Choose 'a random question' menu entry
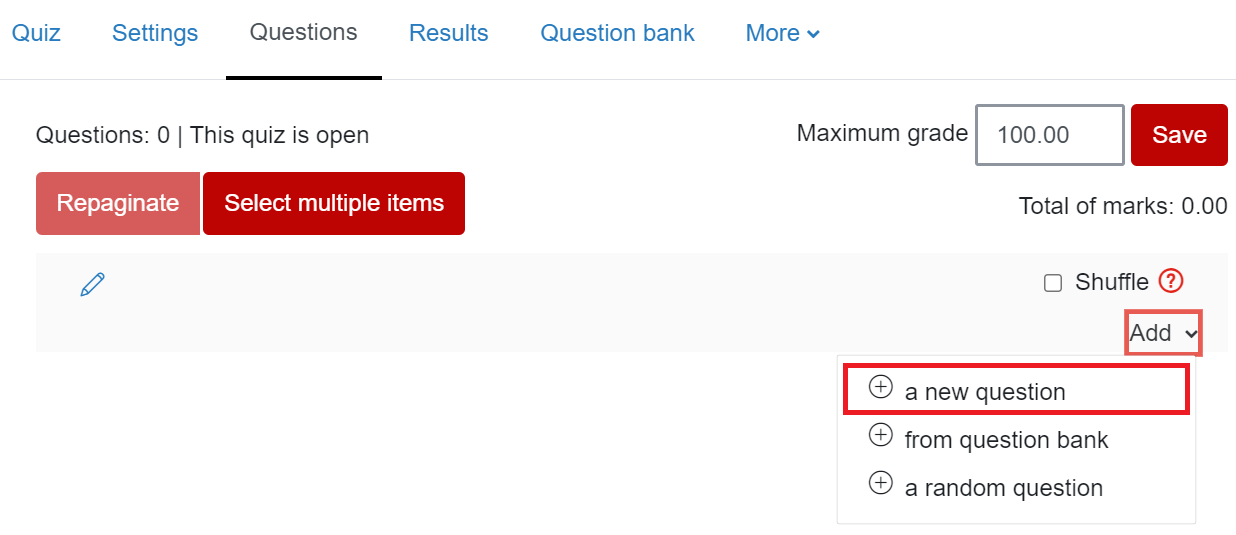 click(x=1003, y=488)
